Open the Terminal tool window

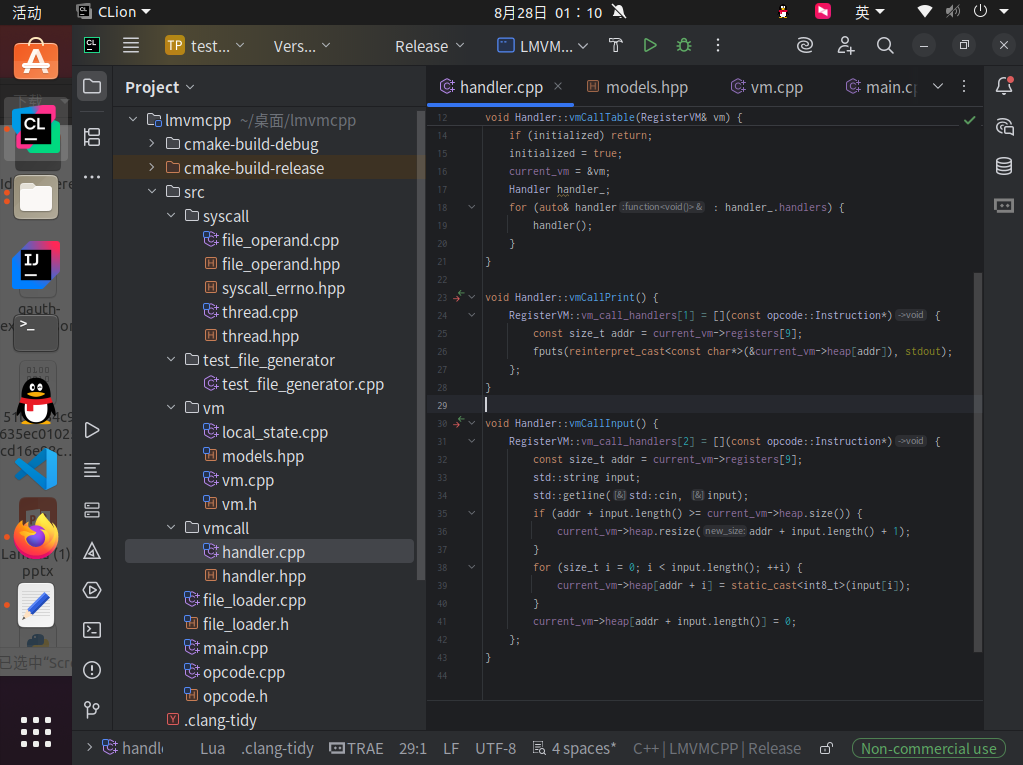[92, 630]
